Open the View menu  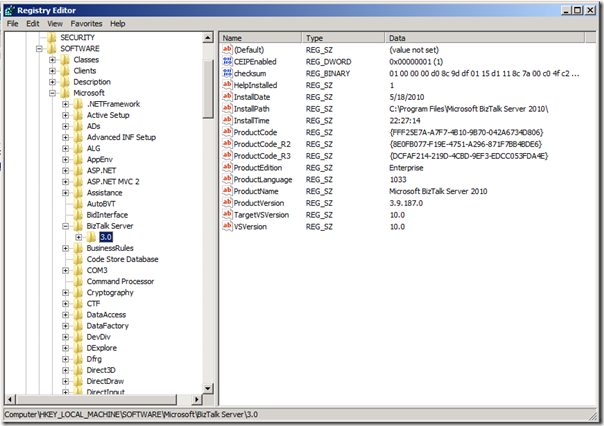(55, 23)
